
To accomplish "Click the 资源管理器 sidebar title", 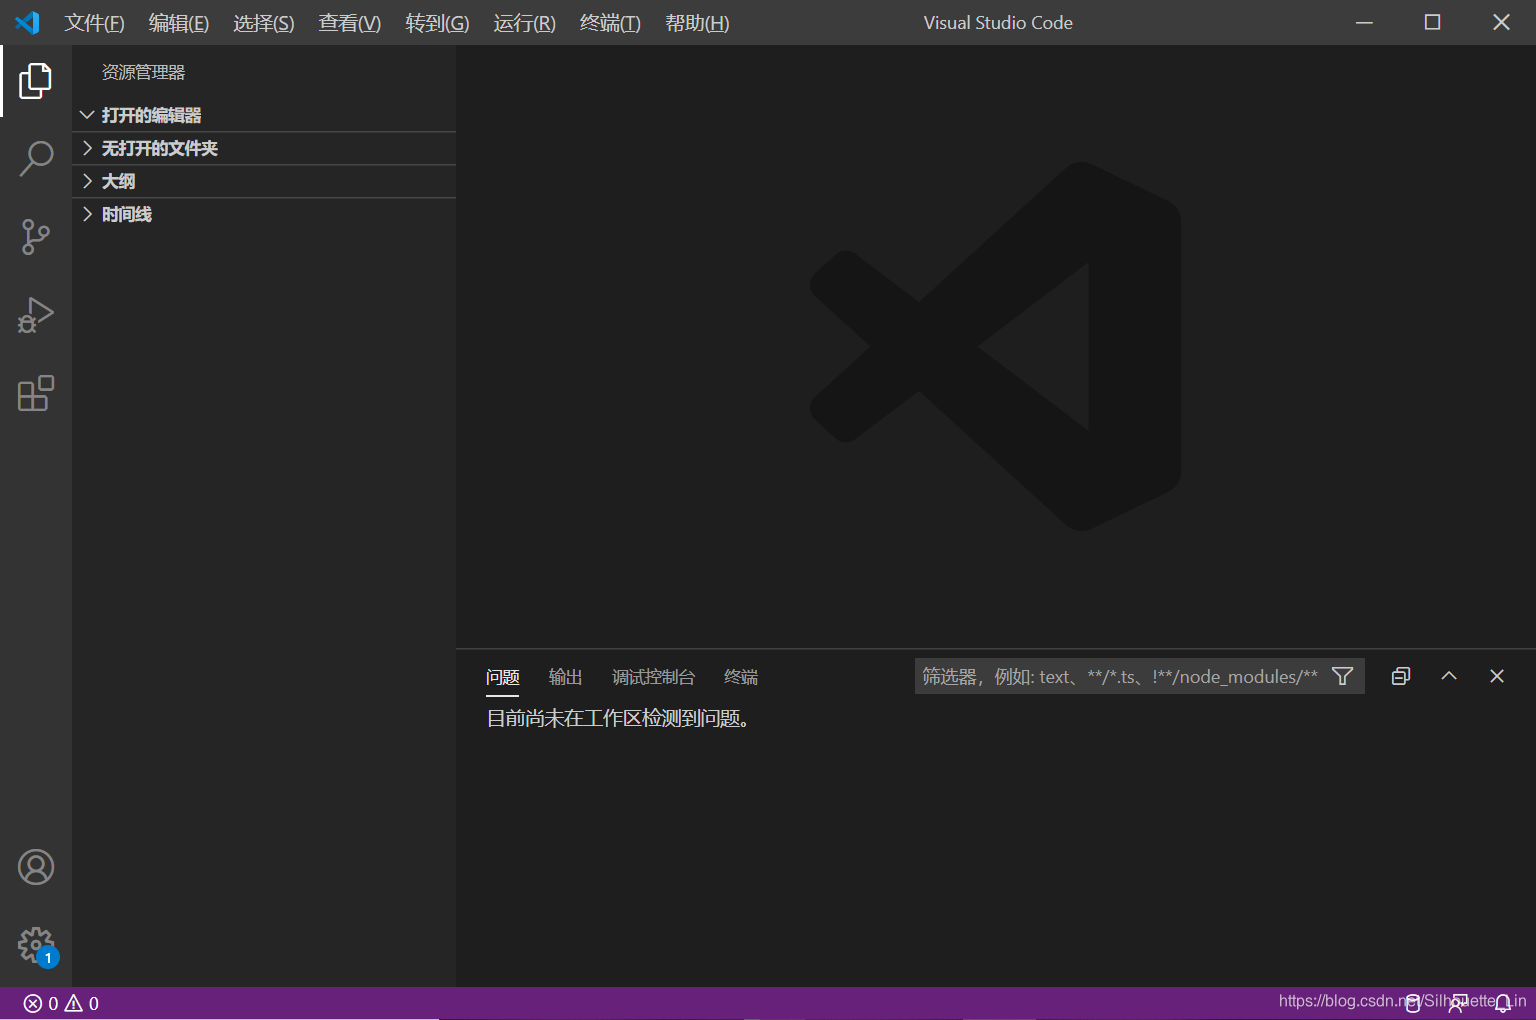I will click(144, 72).
